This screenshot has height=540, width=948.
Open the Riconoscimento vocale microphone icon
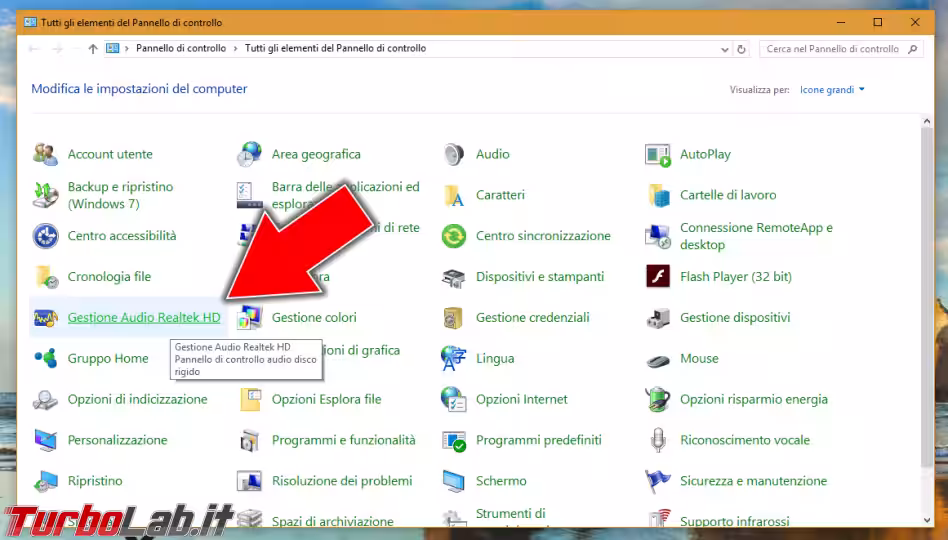pyautogui.click(x=658, y=440)
